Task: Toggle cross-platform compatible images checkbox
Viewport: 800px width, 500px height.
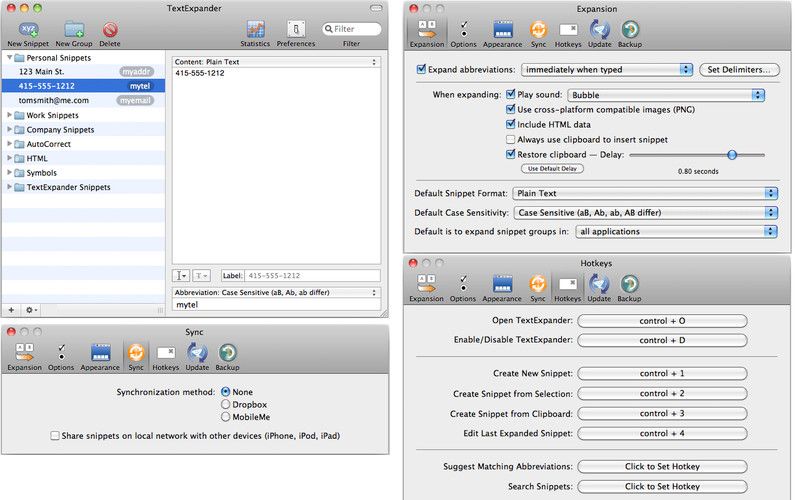Action: tap(510, 109)
